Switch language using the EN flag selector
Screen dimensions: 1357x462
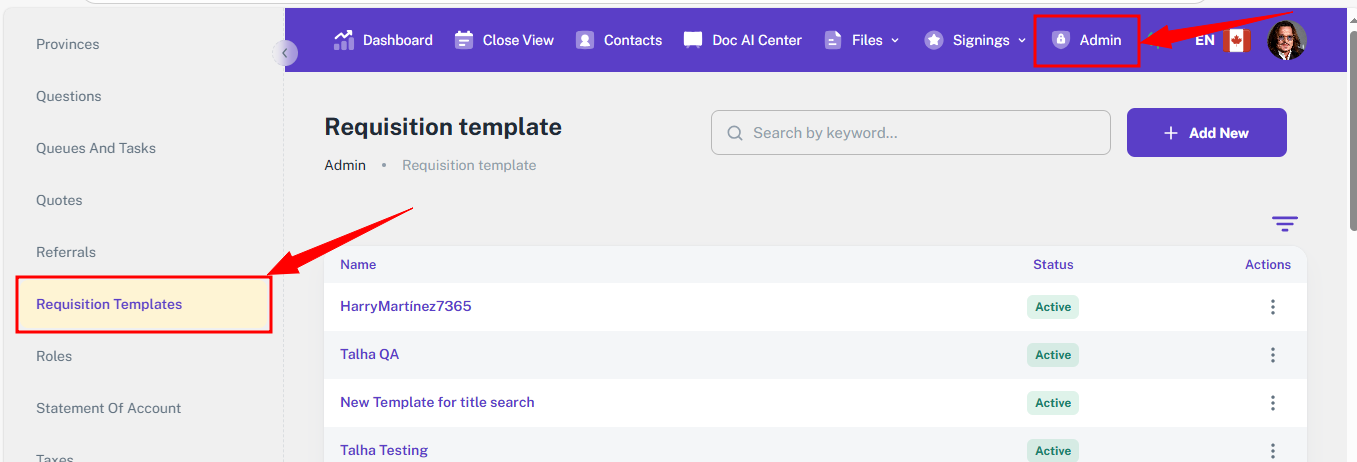(1222, 41)
